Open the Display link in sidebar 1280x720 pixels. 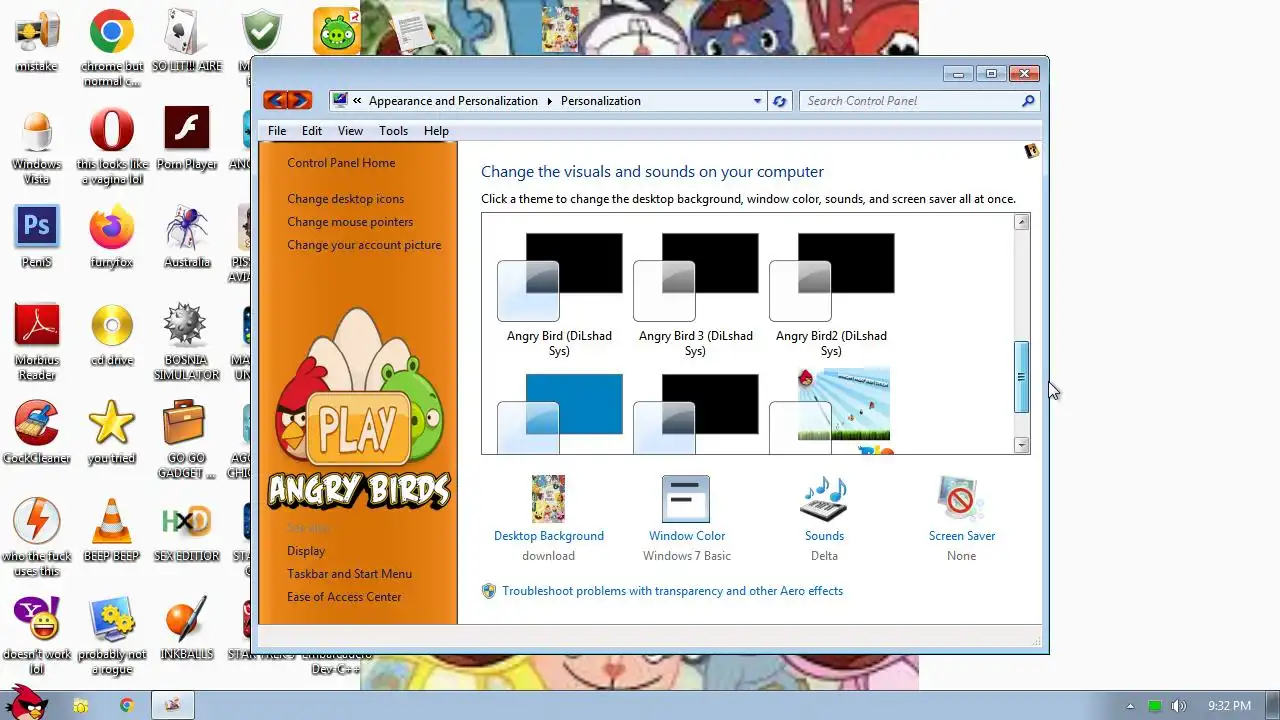306,551
